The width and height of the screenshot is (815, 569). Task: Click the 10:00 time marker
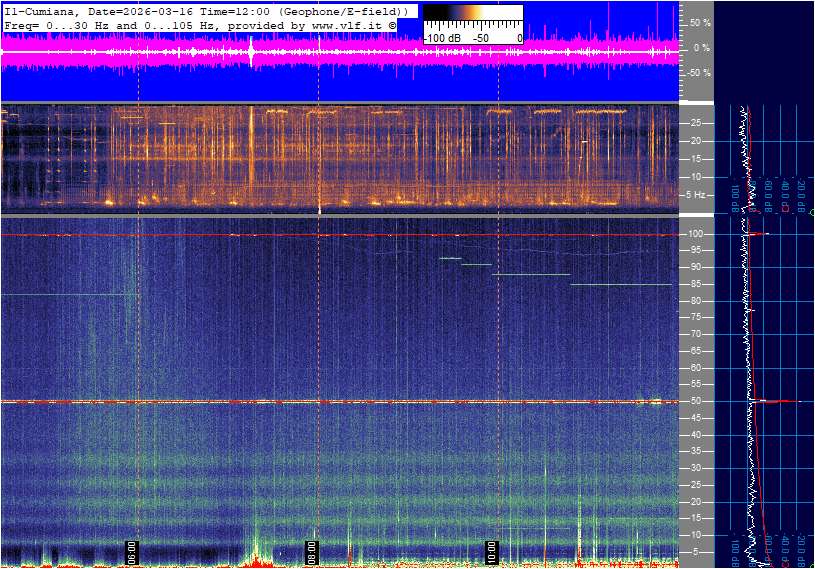pyautogui.click(x=491, y=552)
